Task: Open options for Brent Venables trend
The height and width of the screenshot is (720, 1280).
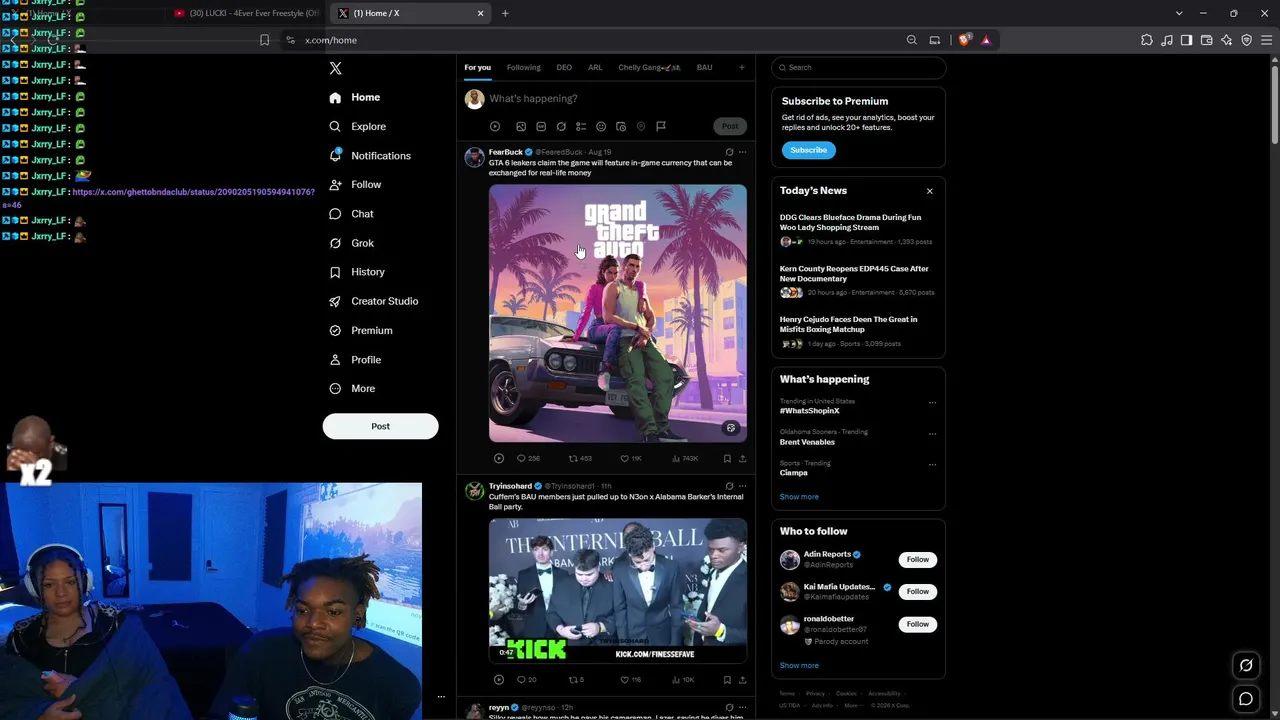Action: 932,434
